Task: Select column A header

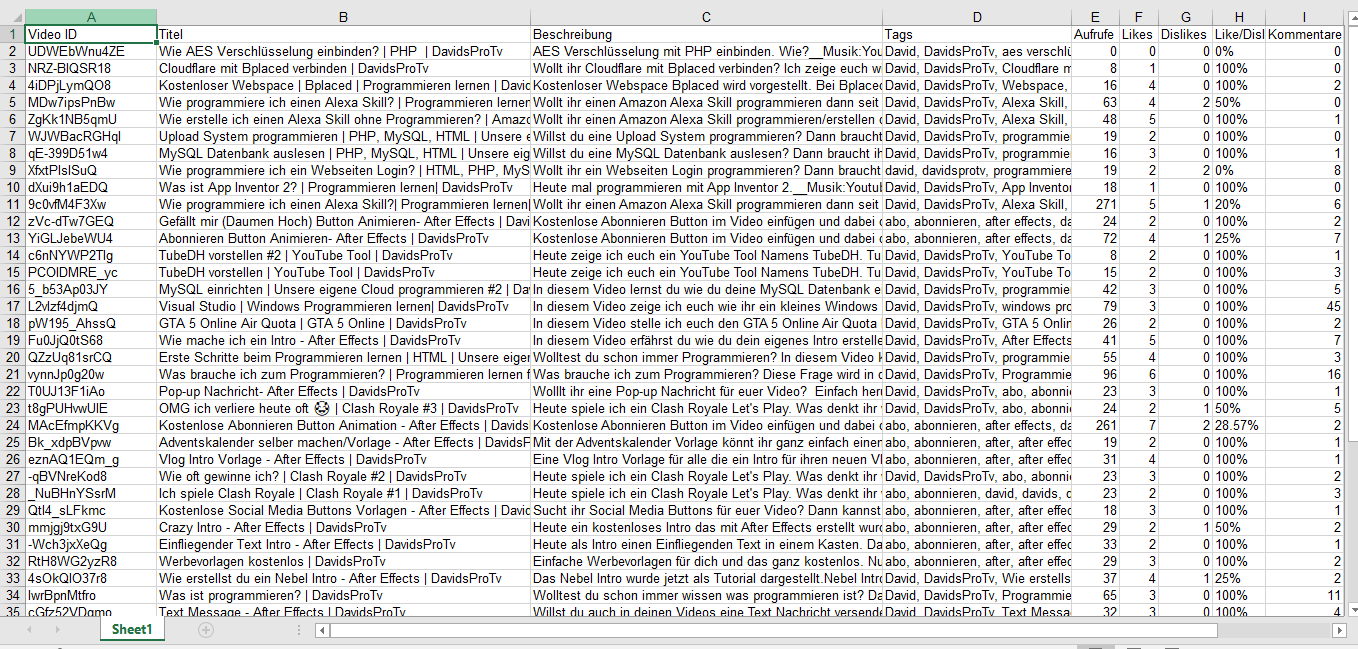Action: tap(90, 17)
